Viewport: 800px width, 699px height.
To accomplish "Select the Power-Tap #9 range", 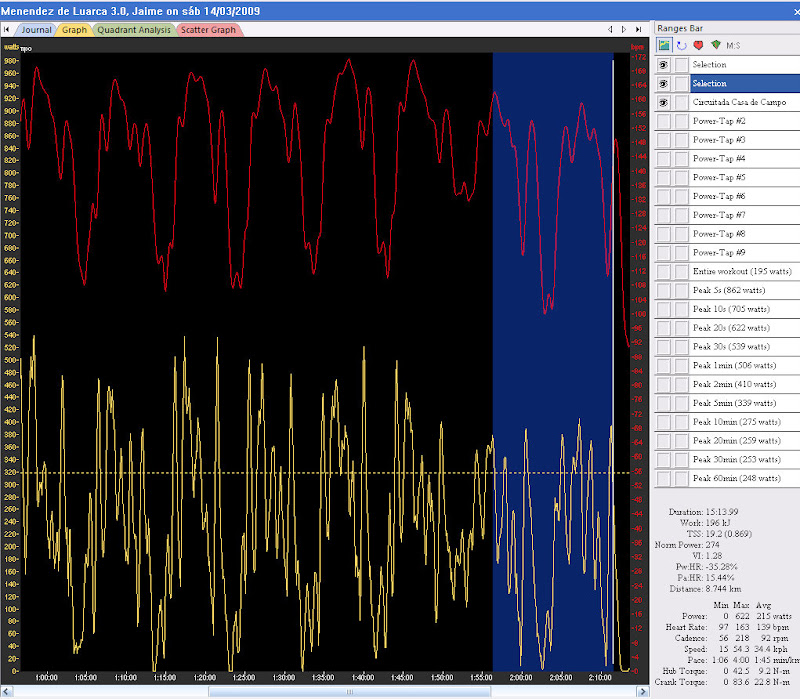I will [x=745, y=253].
